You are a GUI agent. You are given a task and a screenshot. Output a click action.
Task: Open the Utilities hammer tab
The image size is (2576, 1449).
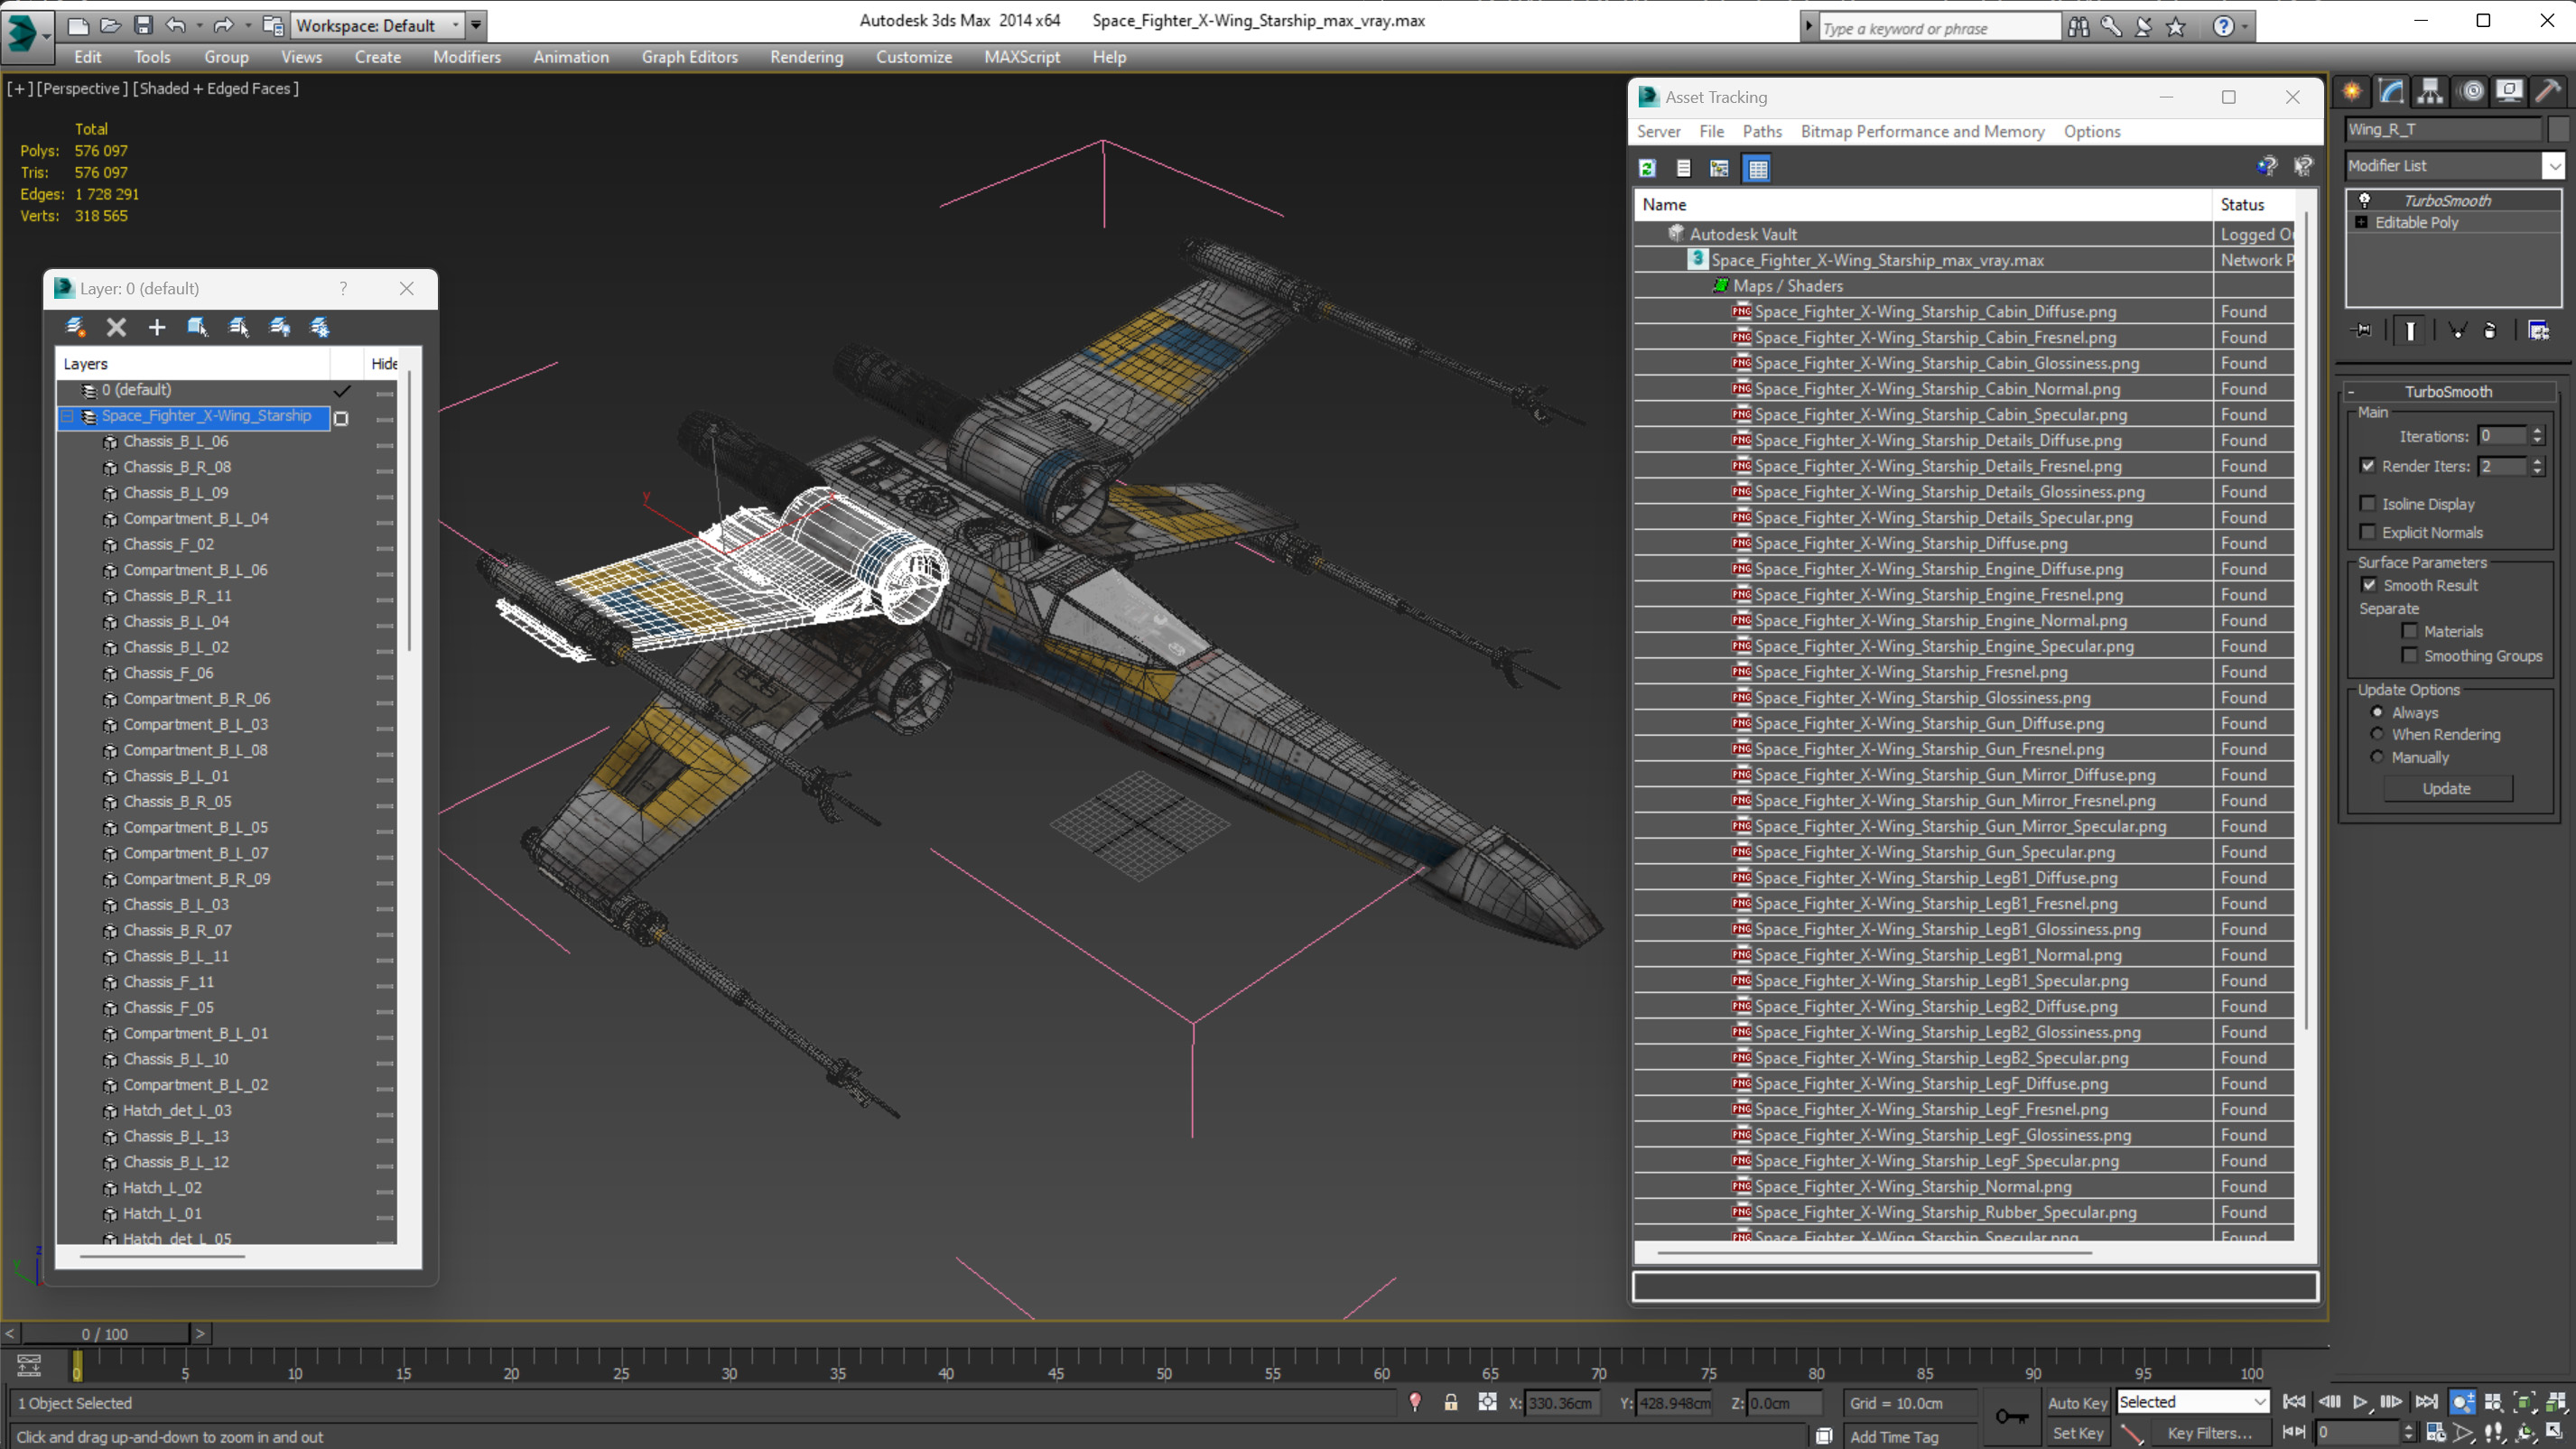pyautogui.click(x=2548, y=92)
